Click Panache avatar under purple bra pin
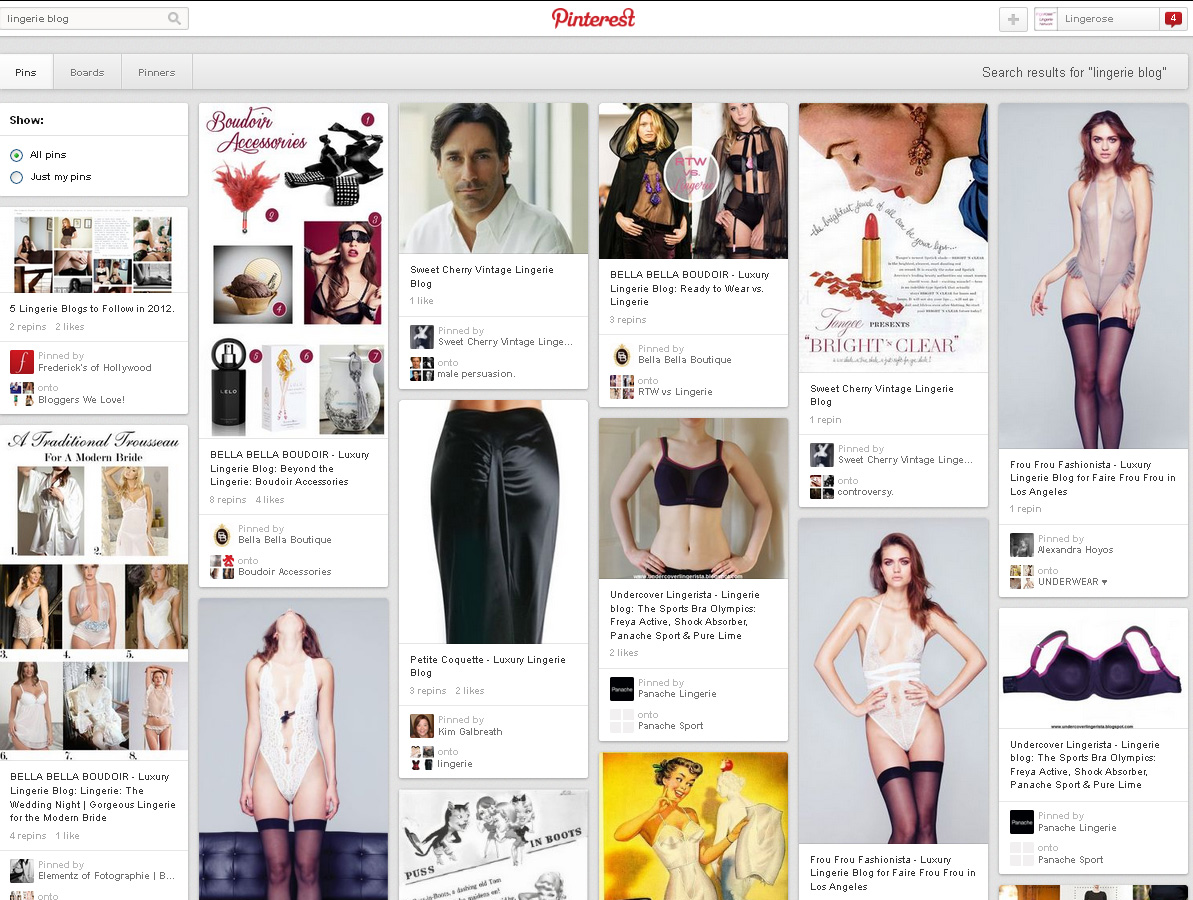Screen dimensions: 1193x900 [x=1021, y=822]
